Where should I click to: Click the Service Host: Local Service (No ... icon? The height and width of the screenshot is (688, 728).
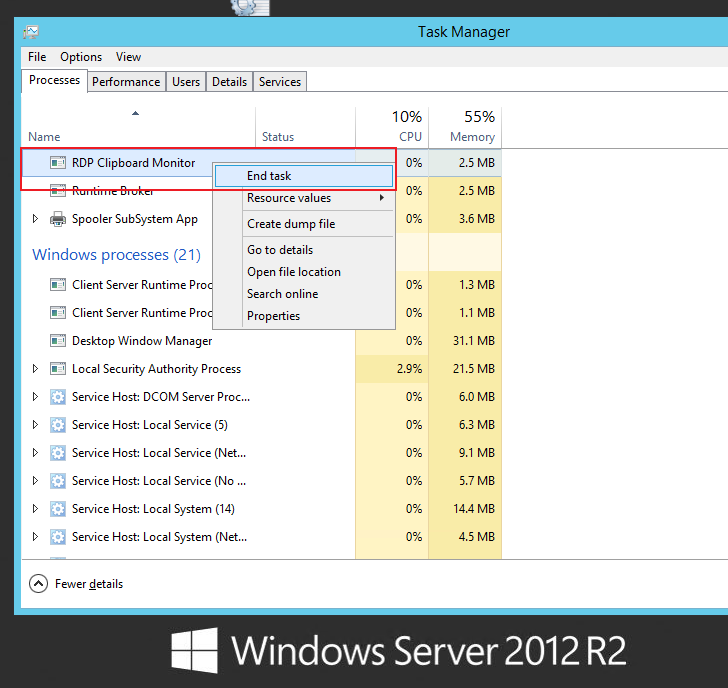58,481
